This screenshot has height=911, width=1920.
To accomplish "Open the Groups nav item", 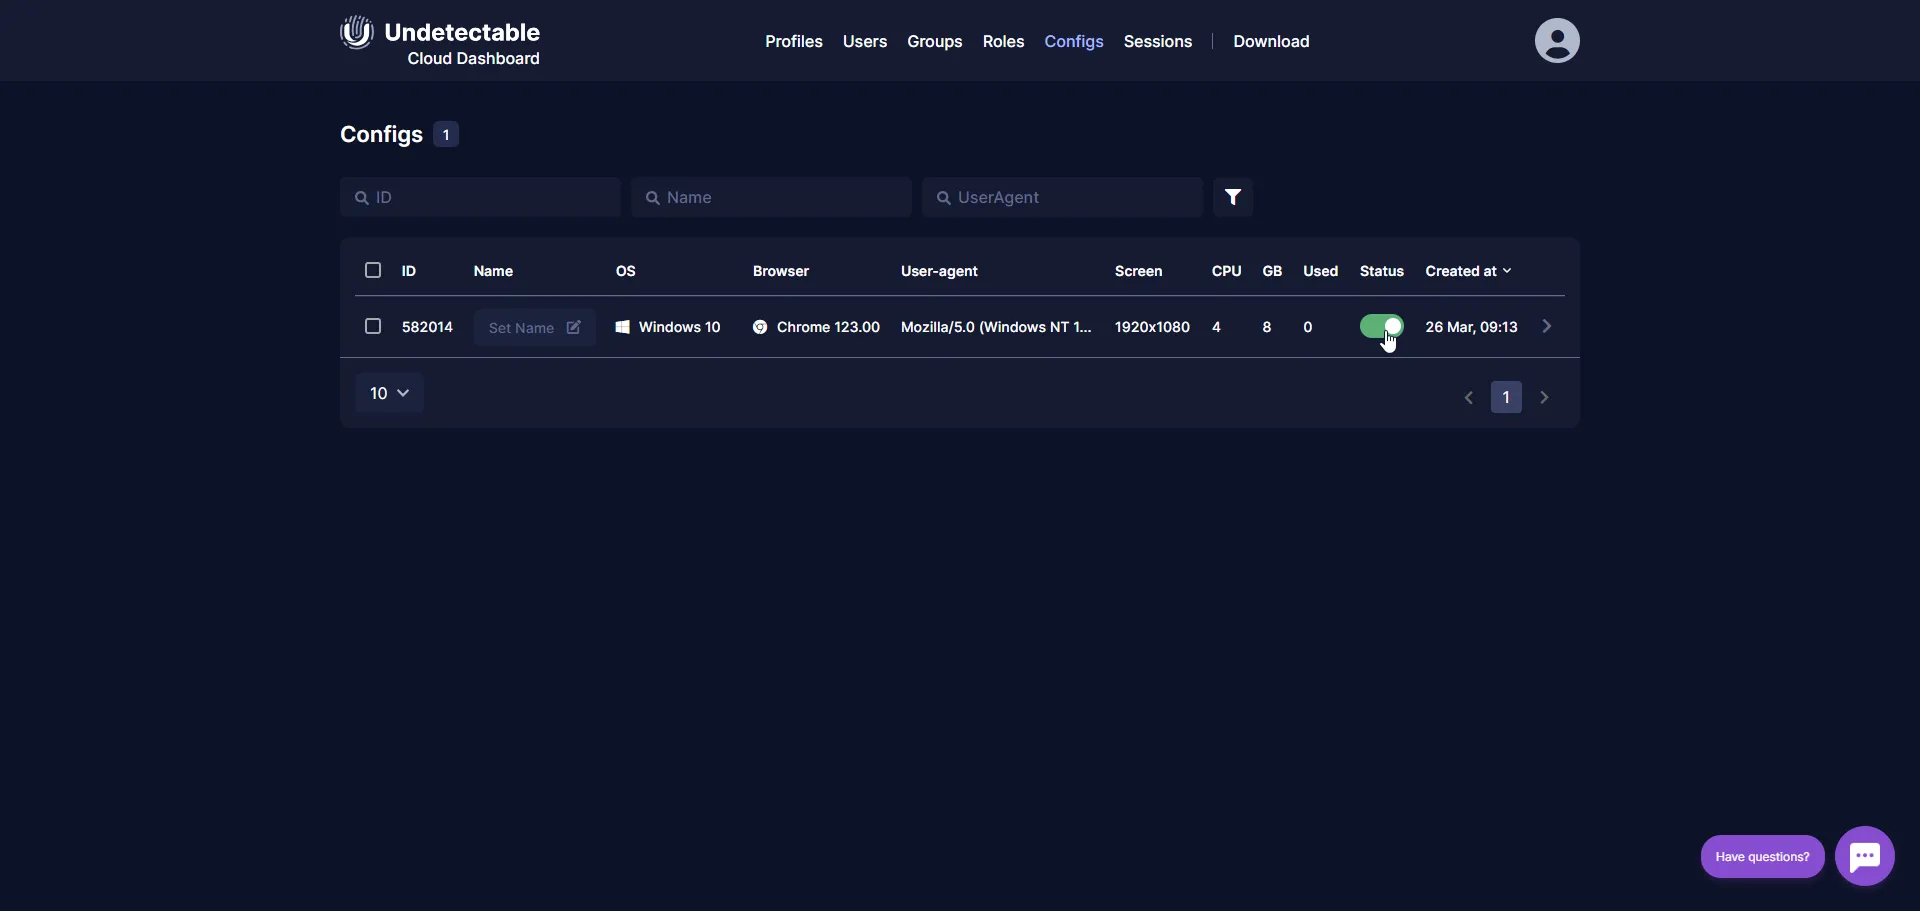I will pyautogui.click(x=934, y=41).
